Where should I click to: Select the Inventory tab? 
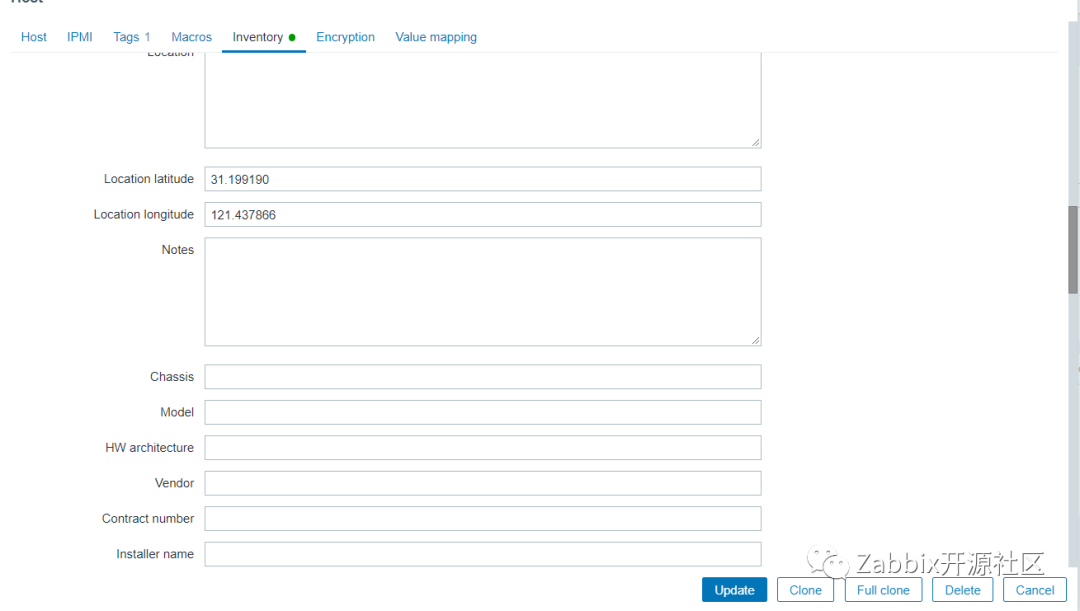click(258, 37)
